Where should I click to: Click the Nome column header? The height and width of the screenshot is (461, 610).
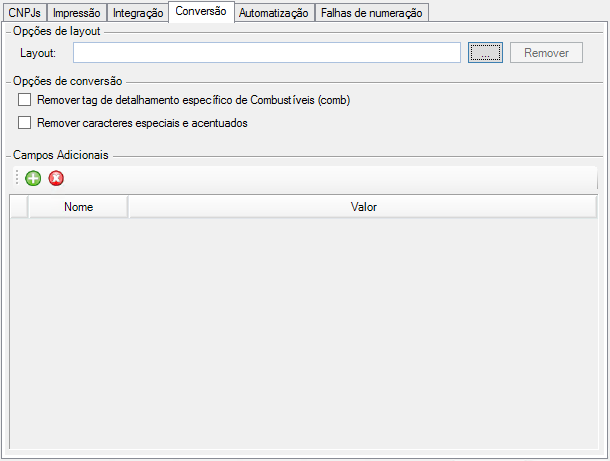[78, 207]
